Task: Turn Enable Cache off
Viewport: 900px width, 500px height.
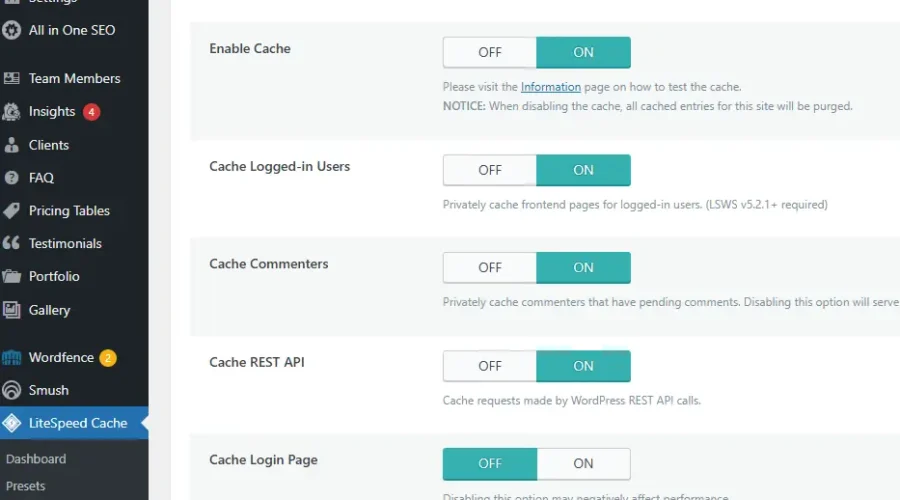Action: click(x=490, y=53)
